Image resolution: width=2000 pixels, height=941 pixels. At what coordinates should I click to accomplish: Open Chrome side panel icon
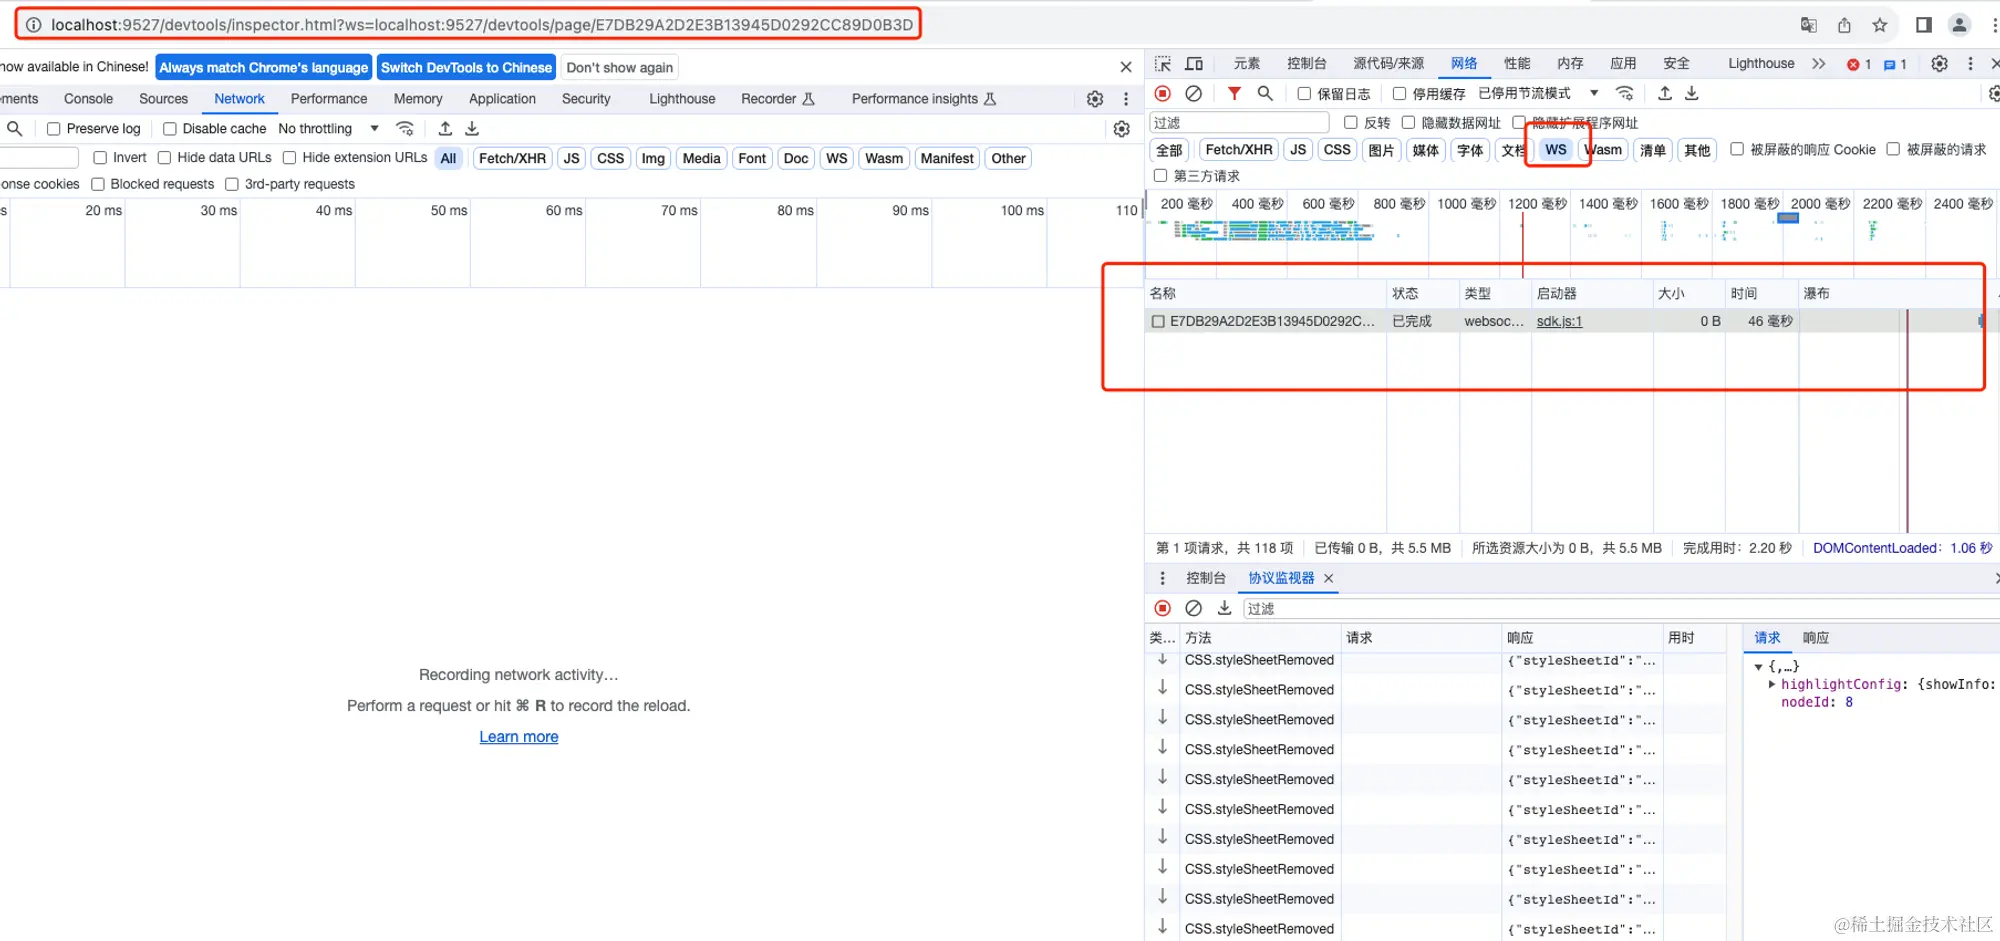point(1923,25)
